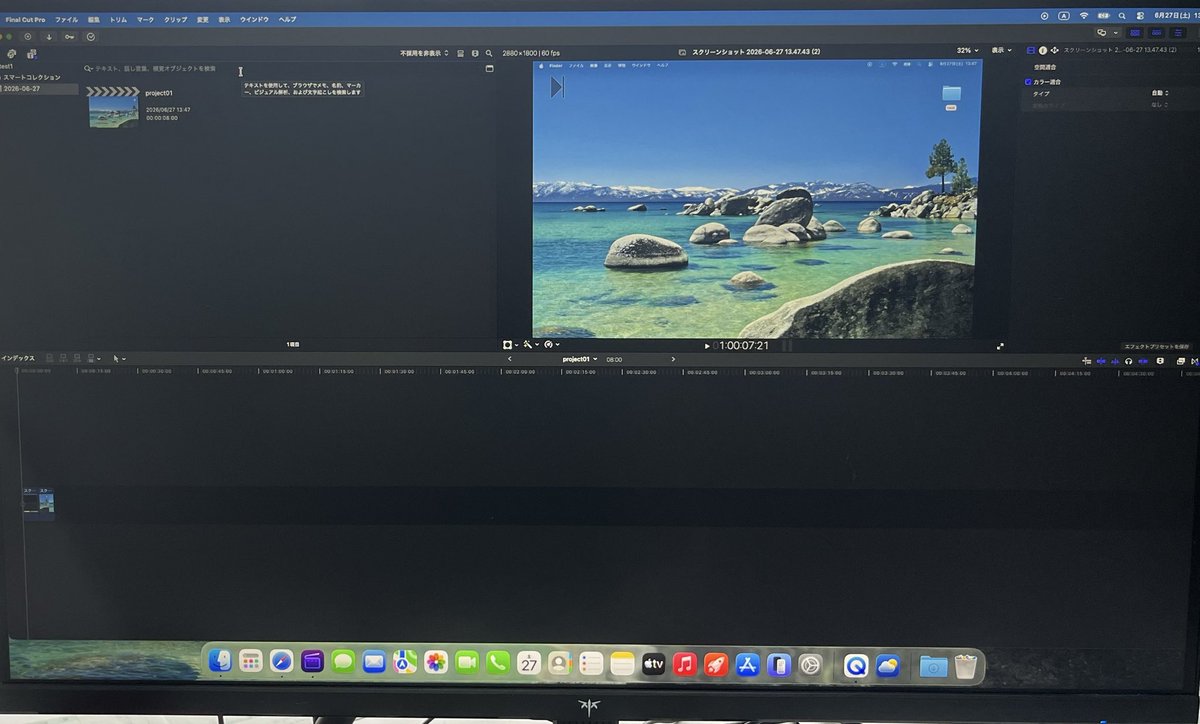The height and width of the screenshot is (724, 1200).
Task: Open the retime speed dropdown
Action: [553, 344]
